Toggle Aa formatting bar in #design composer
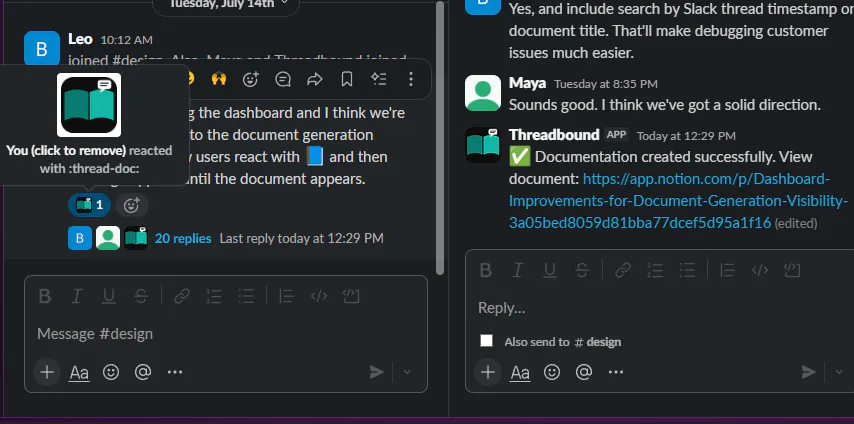This screenshot has height=424, width=854. [79, 373]
